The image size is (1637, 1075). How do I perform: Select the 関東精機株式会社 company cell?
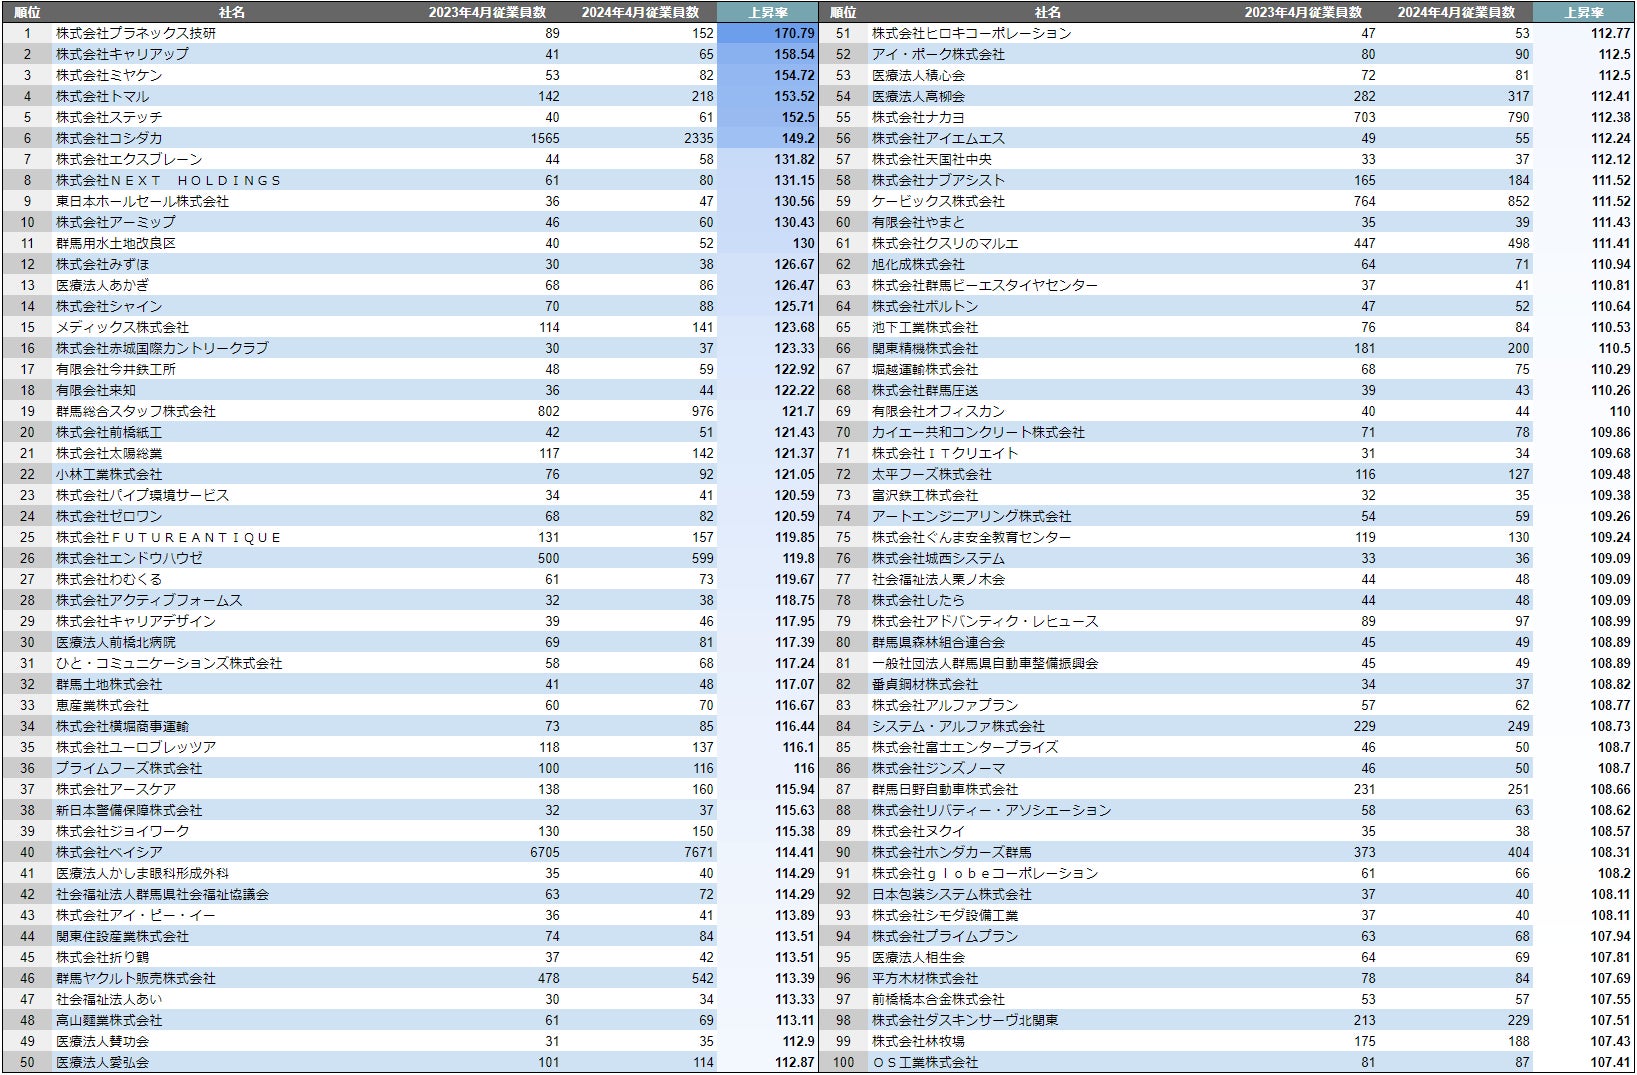pyautogui.click(x=925, y=348)
